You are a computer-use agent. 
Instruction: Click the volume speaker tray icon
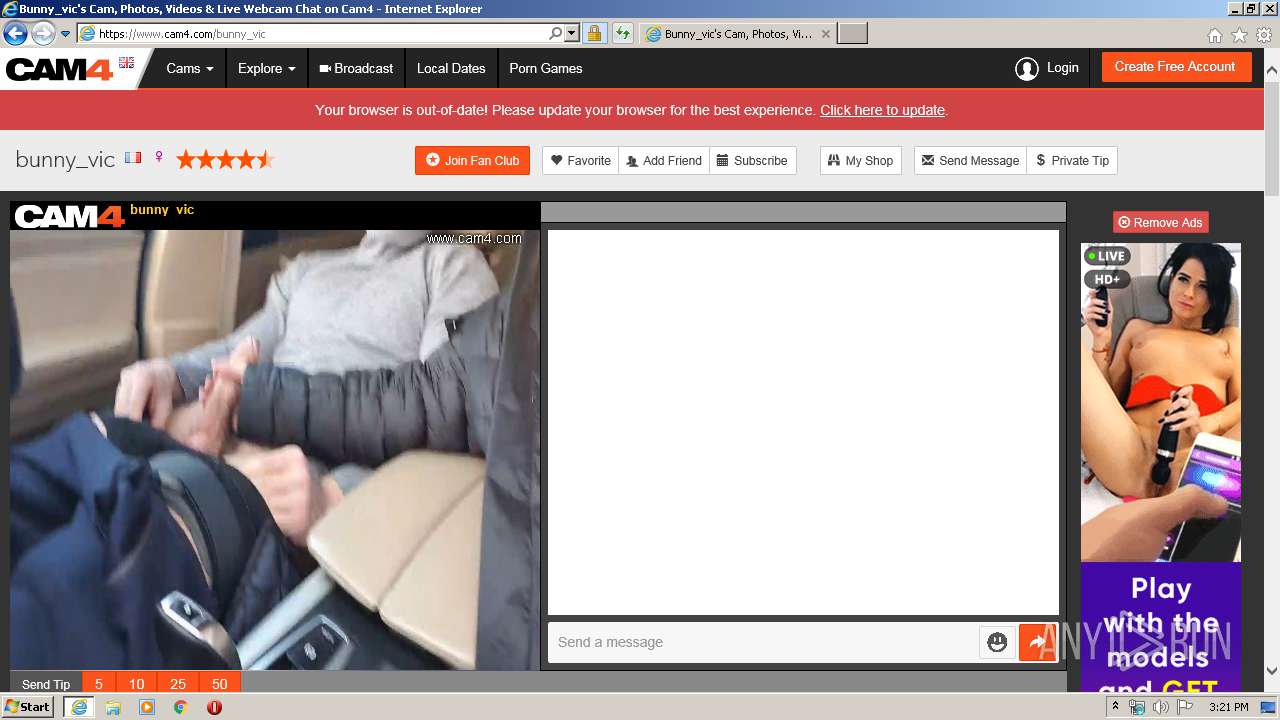point(1160,707)
